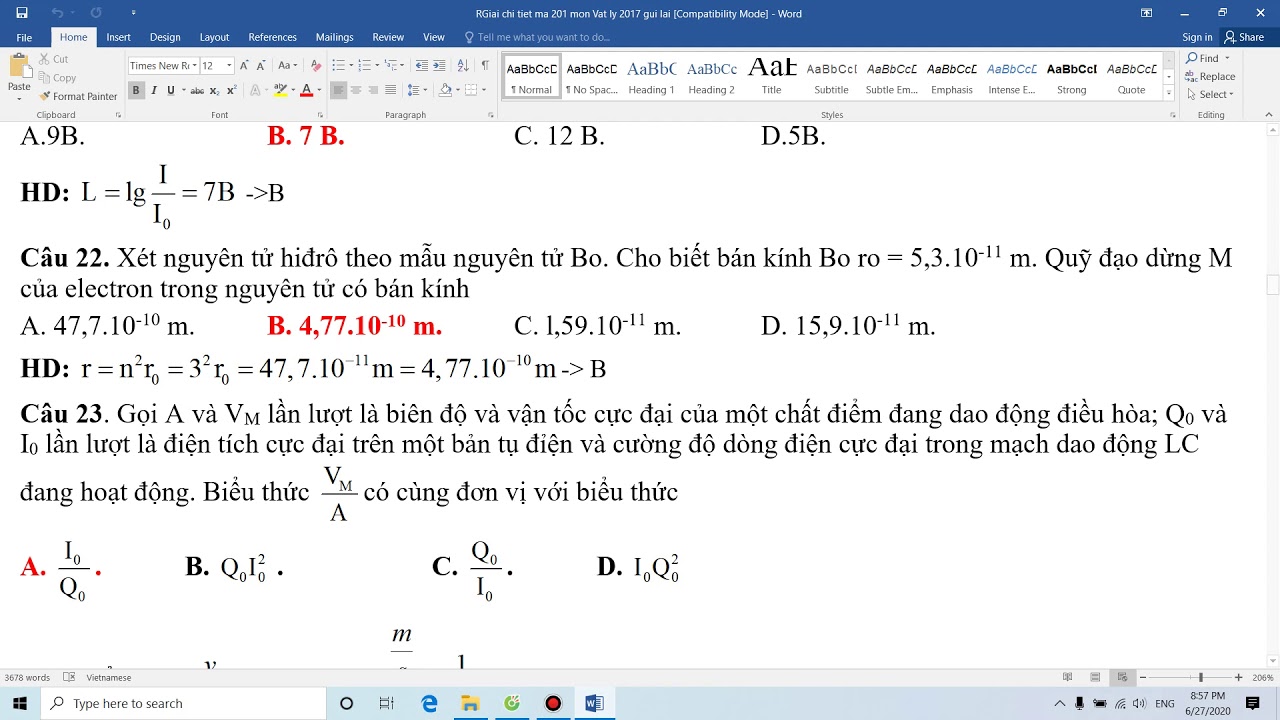1280x720 pixels.
Task: Shrink font size with the smaller A icon
Action: pyautogui.click(x=261, y=65)
